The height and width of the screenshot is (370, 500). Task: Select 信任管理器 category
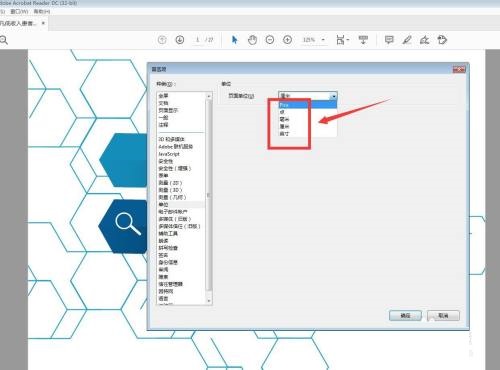(171, 284)
